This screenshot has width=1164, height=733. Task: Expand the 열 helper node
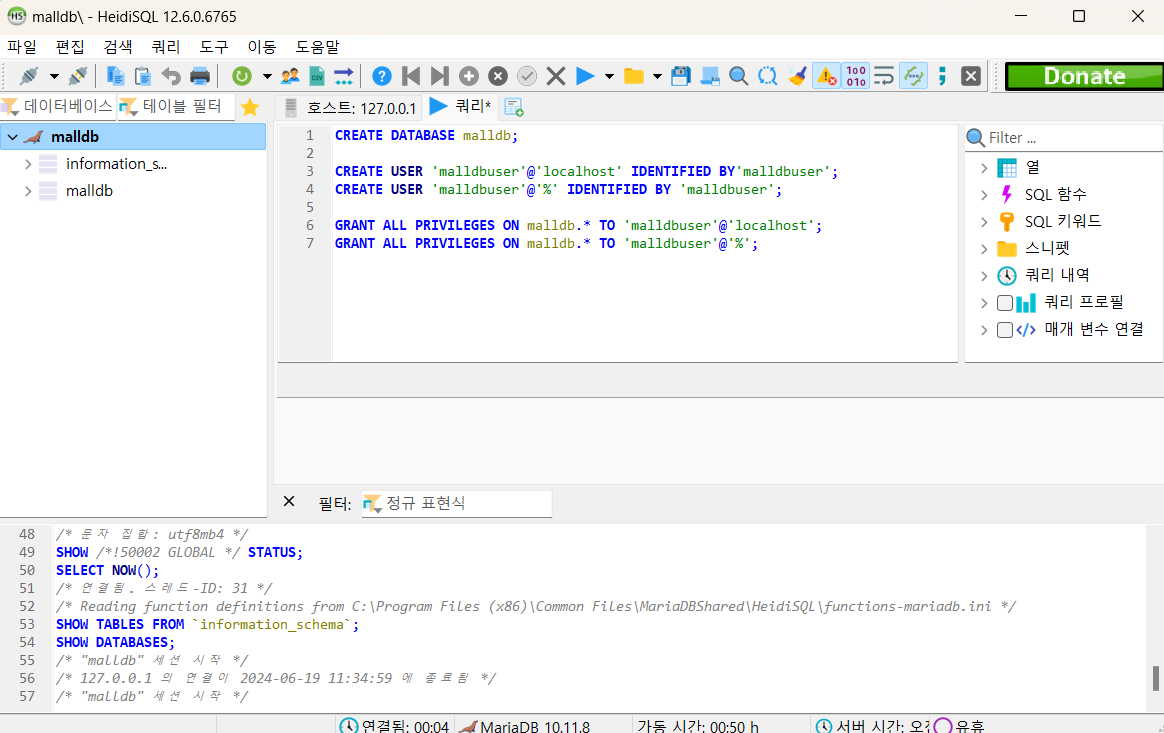click(984, 168)
